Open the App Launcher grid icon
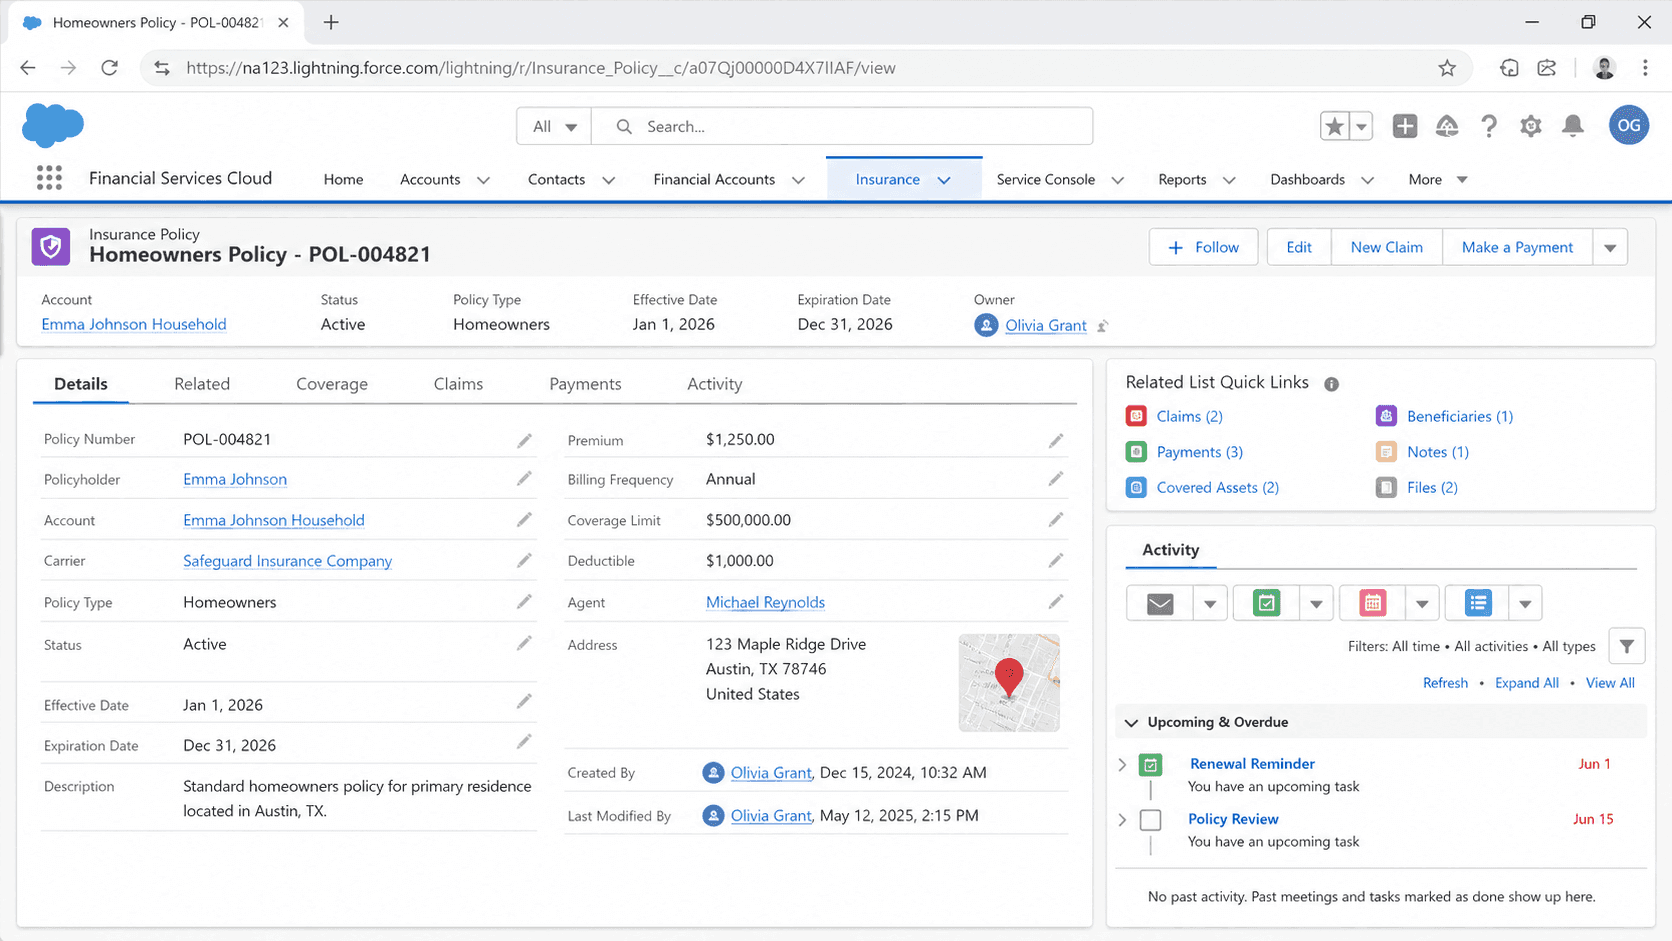 pyautogui.click(x=49, y=178)
